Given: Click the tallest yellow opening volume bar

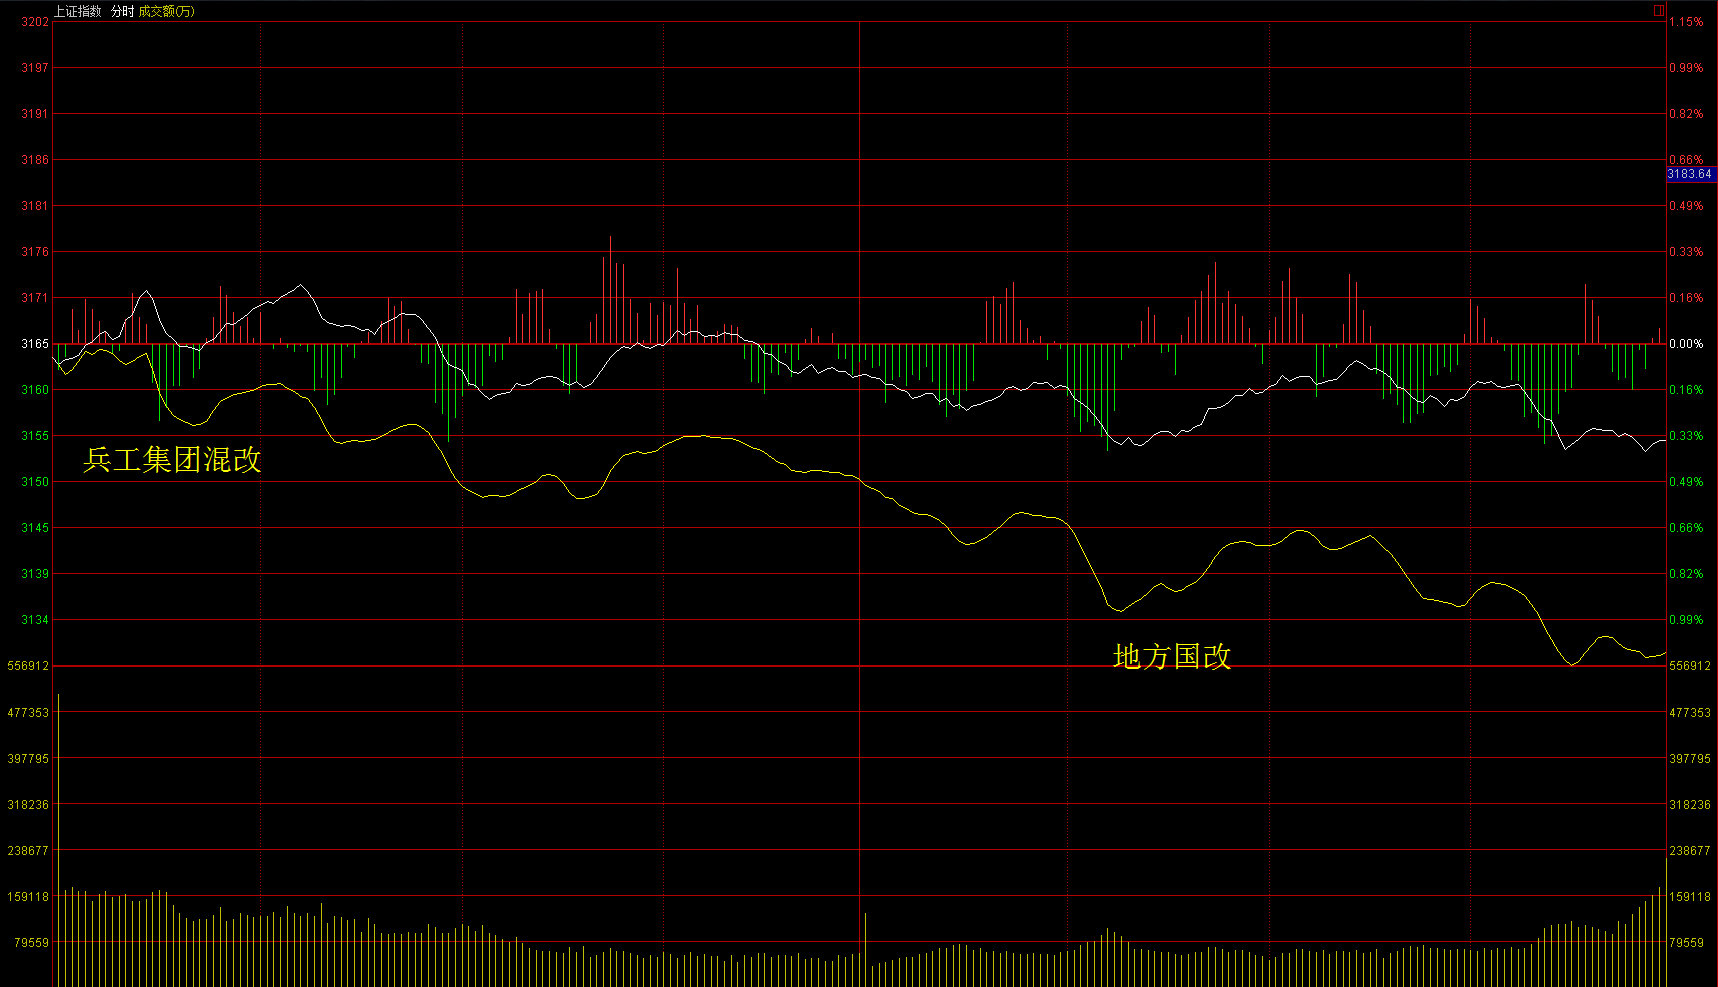Looking at the screenshot, I should [59, 840].
